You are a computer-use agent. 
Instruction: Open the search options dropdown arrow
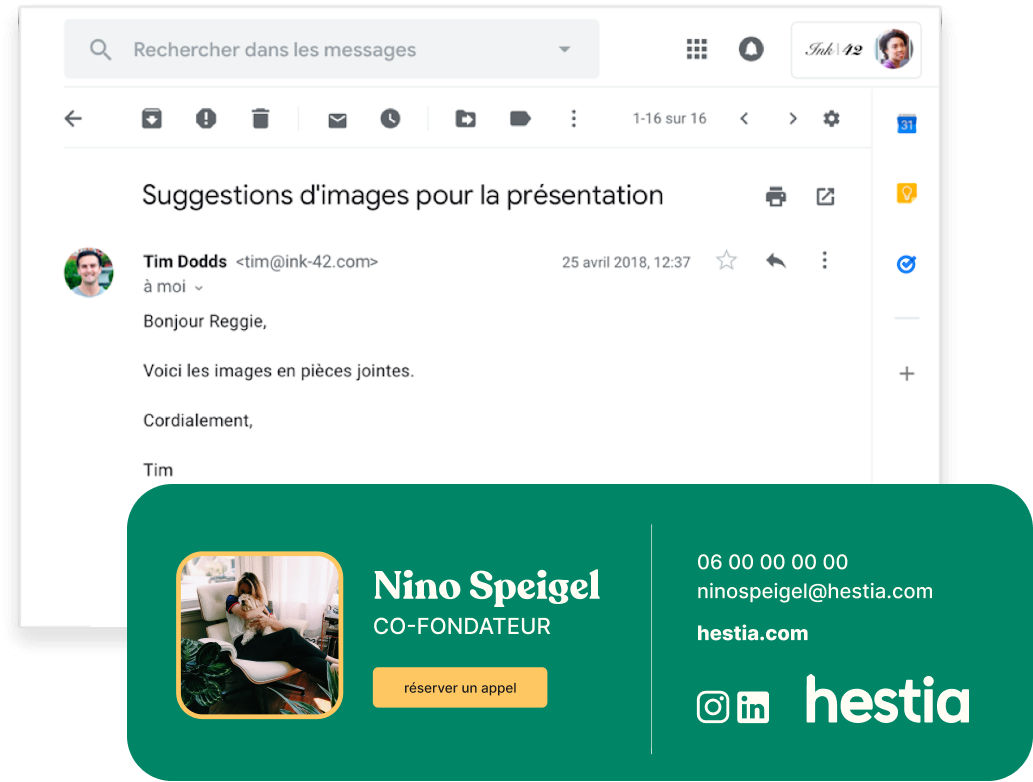point(565,49)
